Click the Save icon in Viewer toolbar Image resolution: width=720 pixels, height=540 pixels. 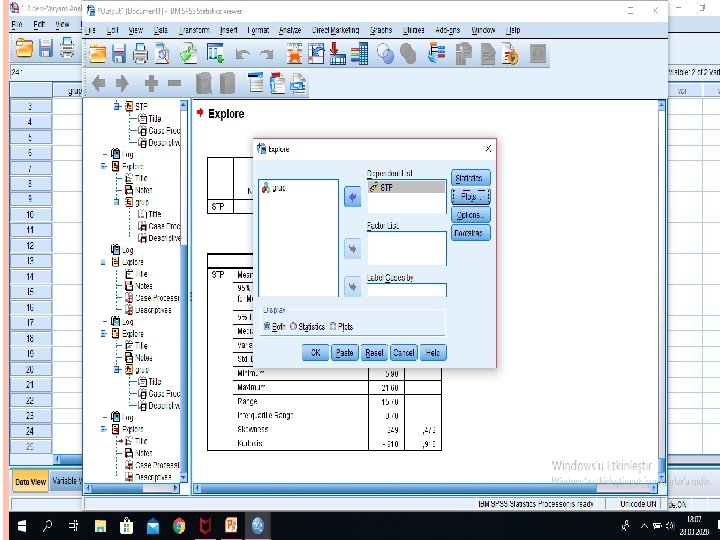[x=119, y=53]
